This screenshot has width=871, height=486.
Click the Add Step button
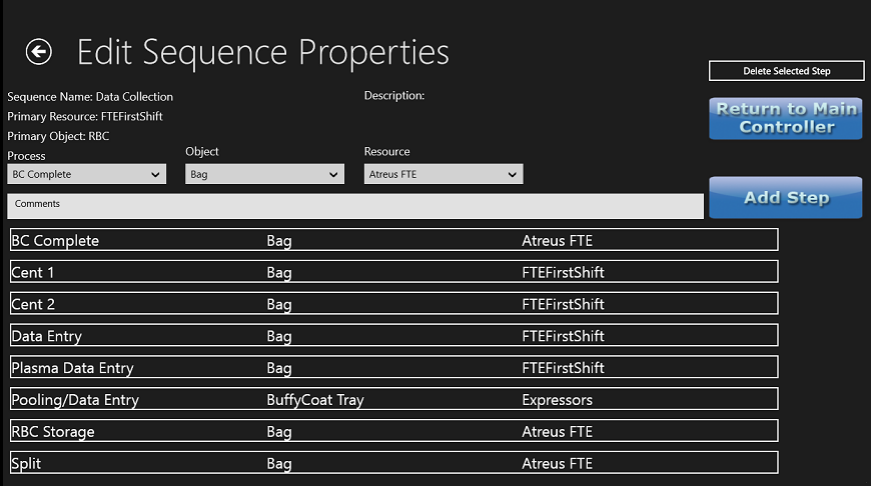(785, 198)
